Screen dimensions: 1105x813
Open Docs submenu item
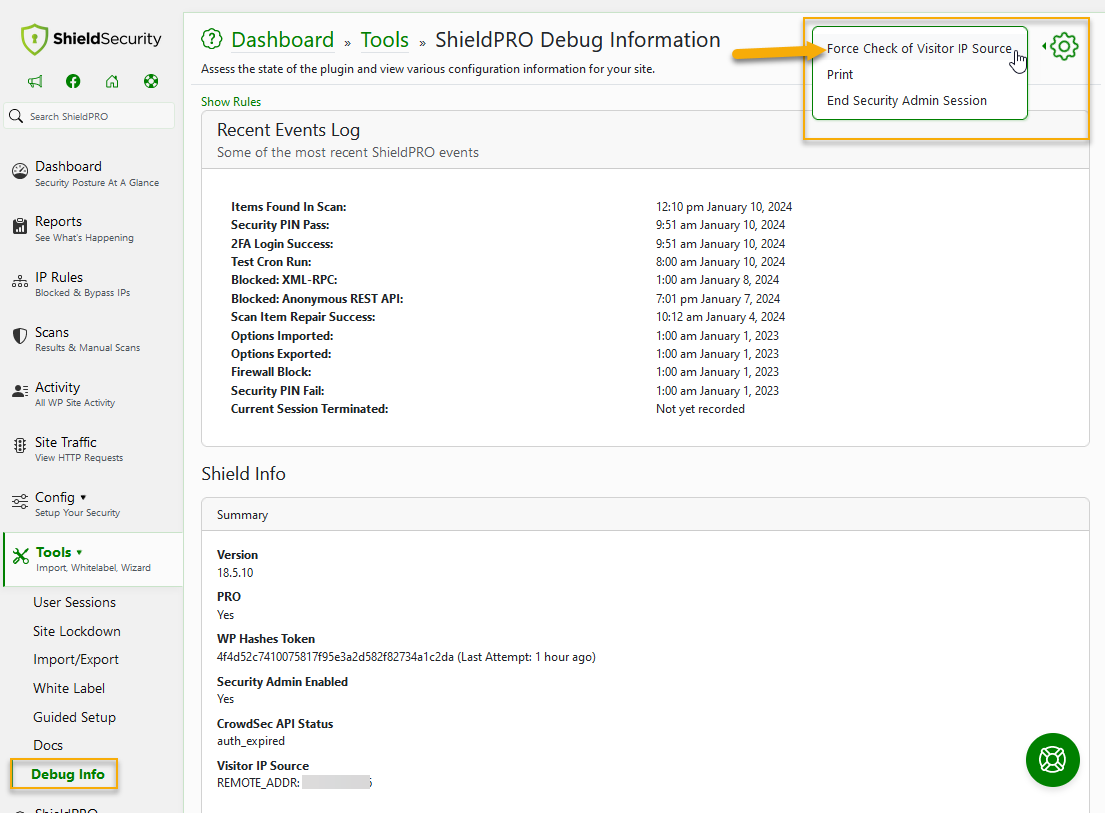[48, 745]
